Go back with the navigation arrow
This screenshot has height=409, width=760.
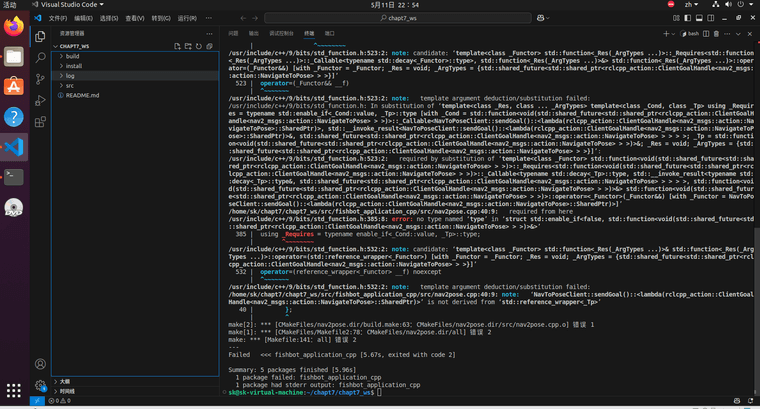click(243, 18)
